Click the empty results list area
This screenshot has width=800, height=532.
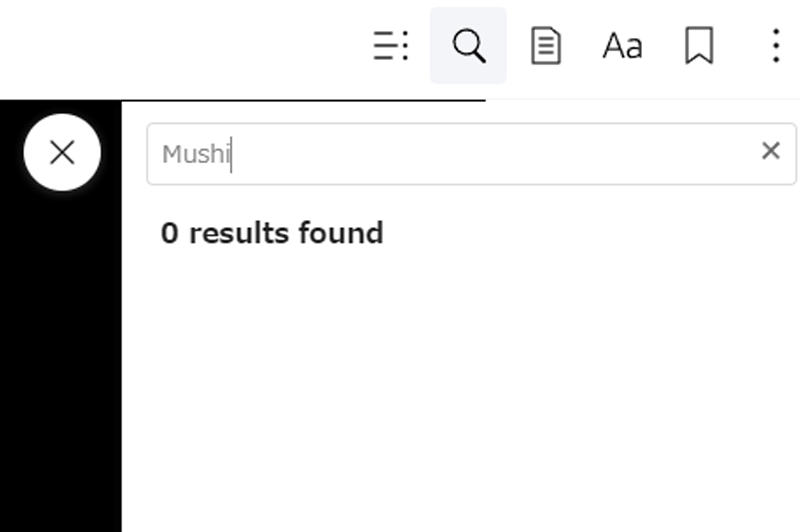pyautogui.click(x=460, y=390)
